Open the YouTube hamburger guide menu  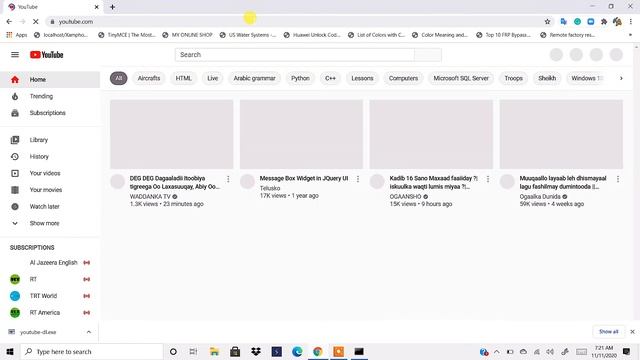click(x=15, y=55)
